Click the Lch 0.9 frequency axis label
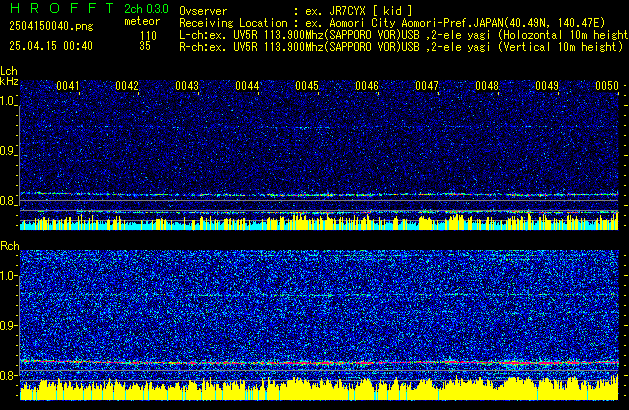Screen dimensions: 629x410 [x=8, y=151]
